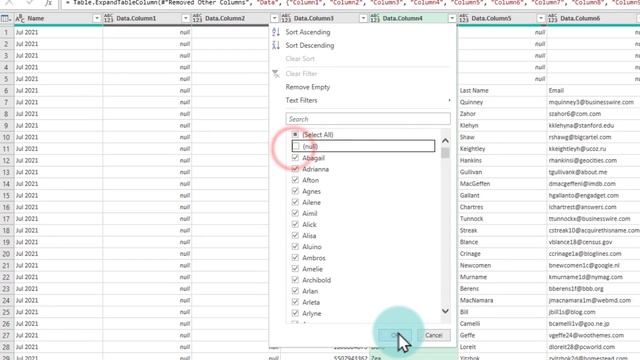Tick the (null) checkbox

(x=296, y=146)
